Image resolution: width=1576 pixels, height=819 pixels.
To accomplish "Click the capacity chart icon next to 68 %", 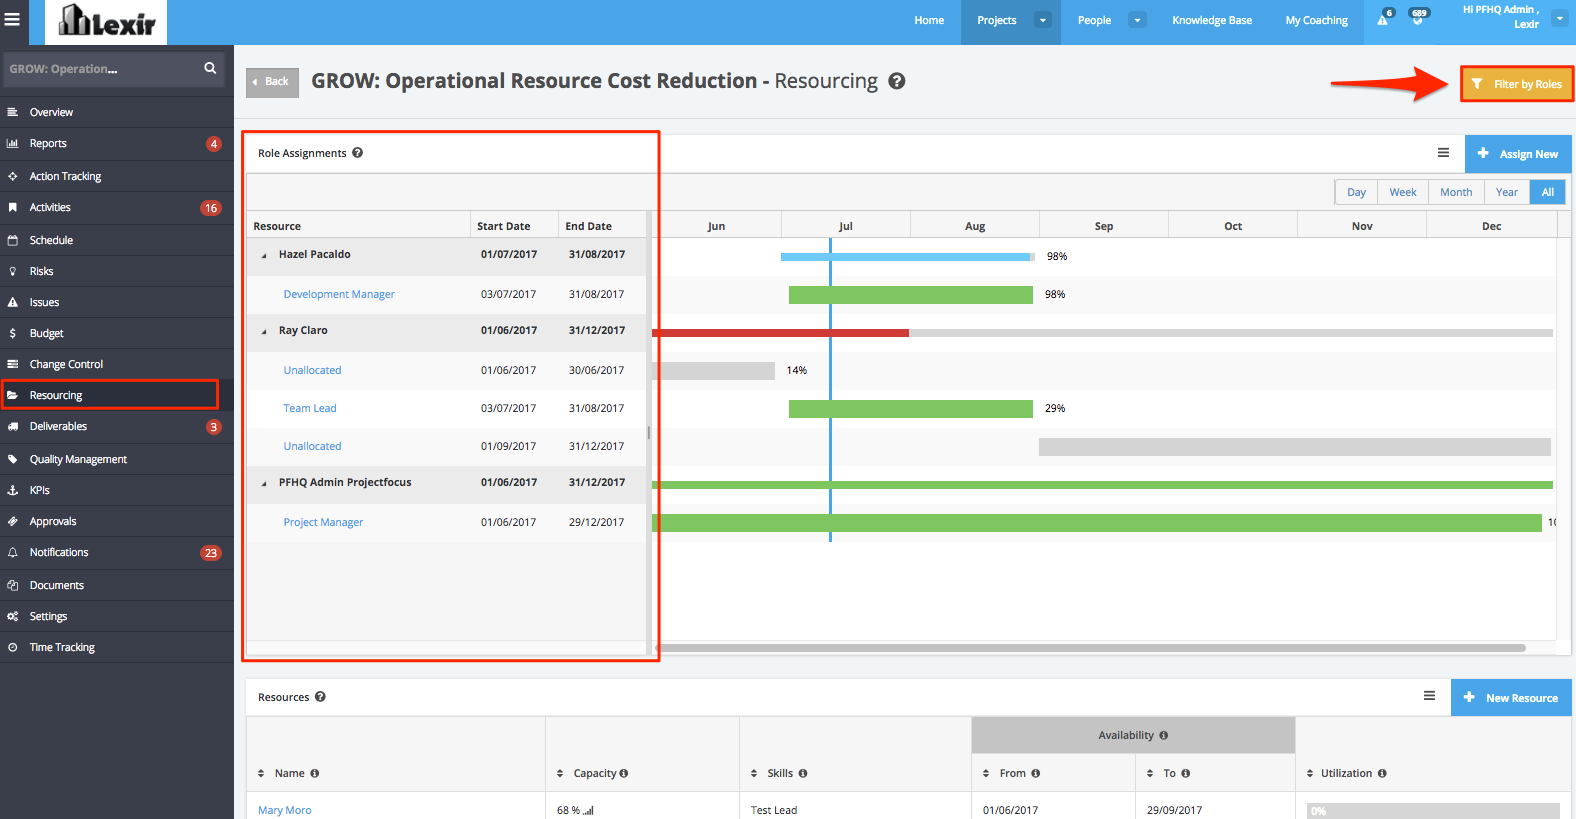I will 588,810.
